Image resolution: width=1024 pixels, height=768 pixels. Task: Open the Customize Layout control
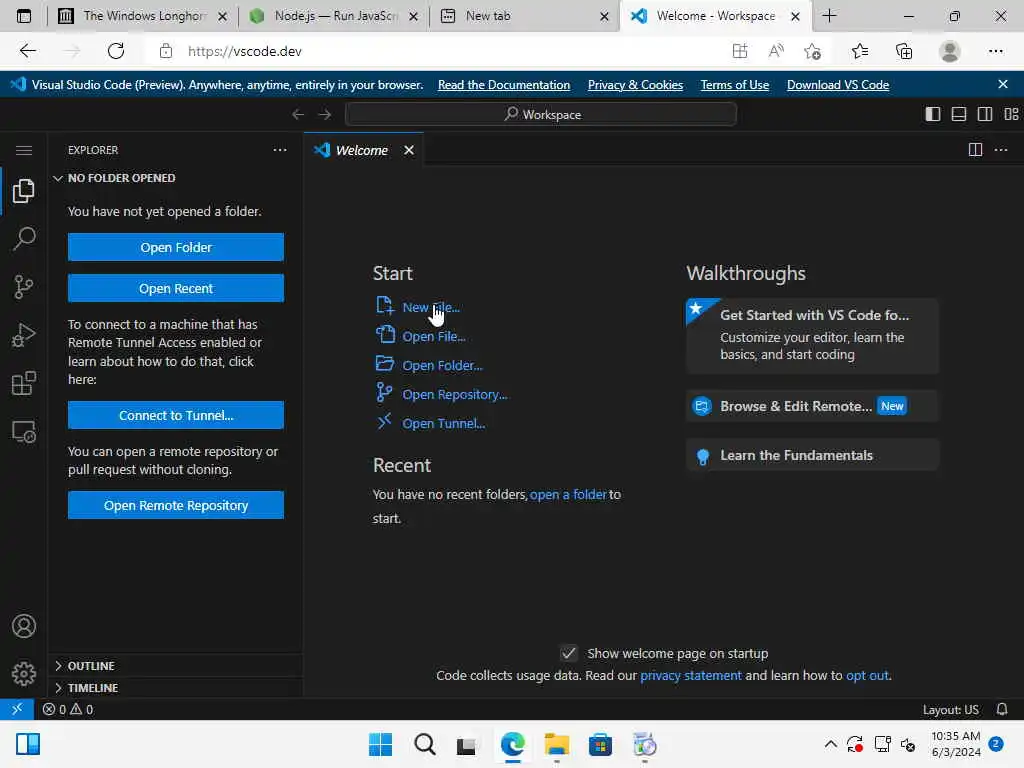[1011, 114]
